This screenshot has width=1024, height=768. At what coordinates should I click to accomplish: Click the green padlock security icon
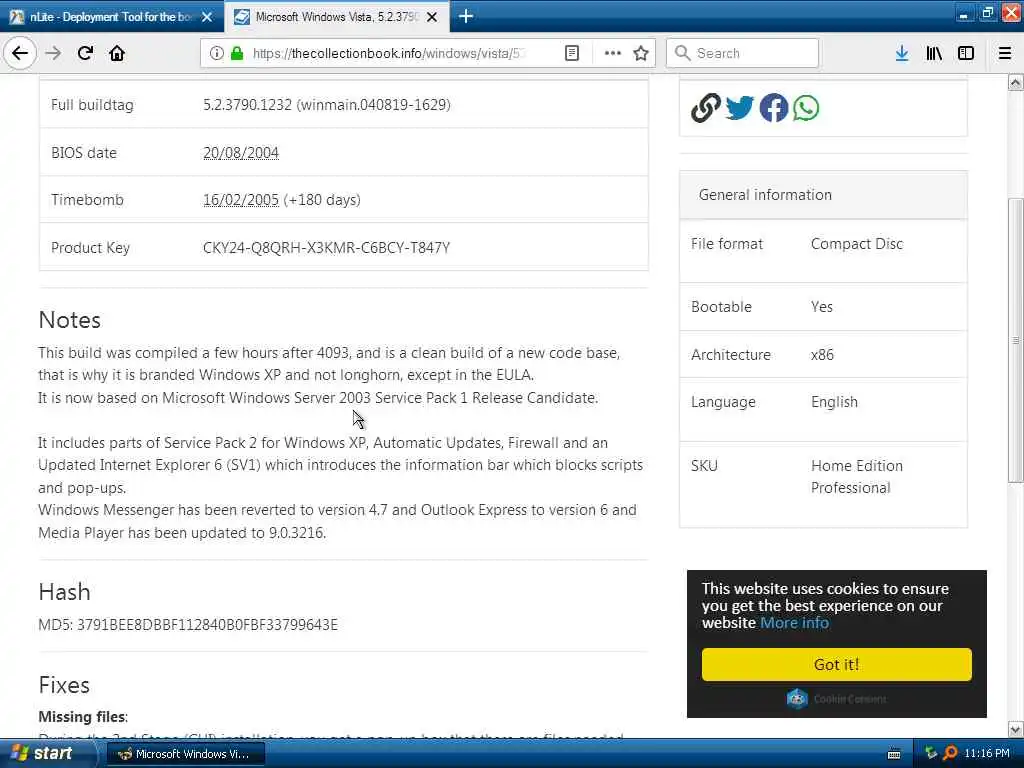tap(237, 53)
